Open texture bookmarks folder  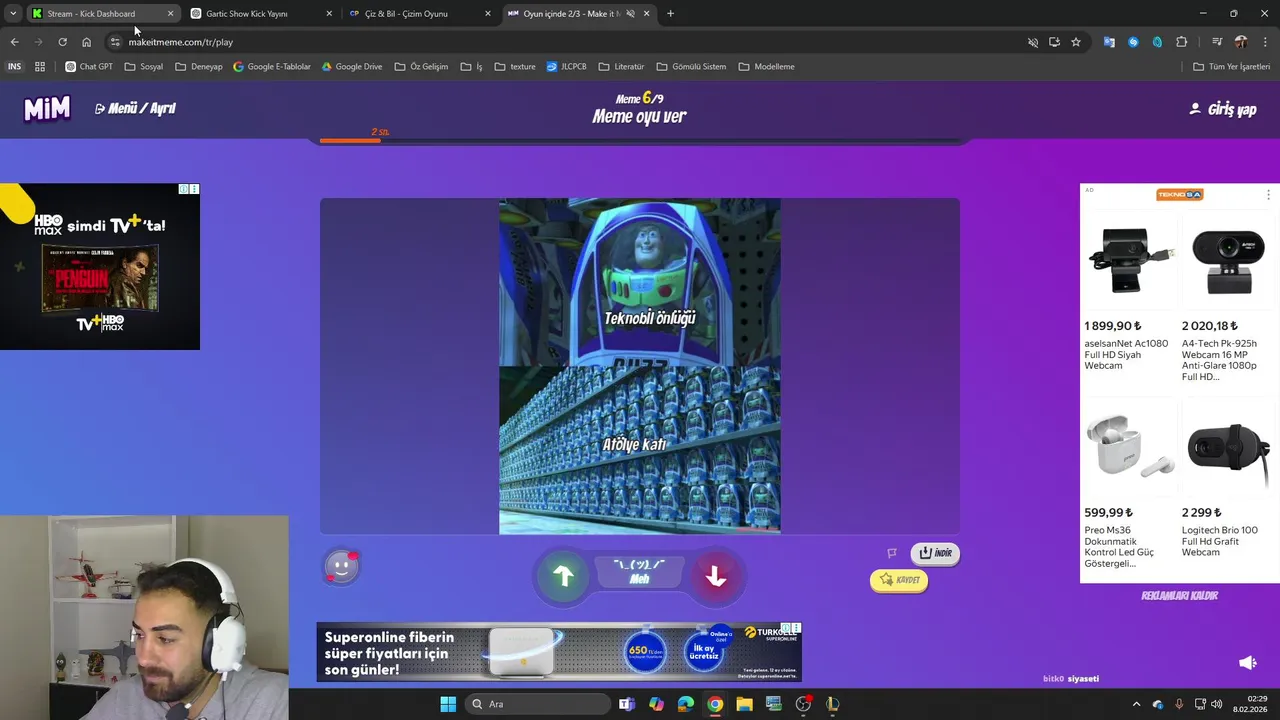pyautogui.click(x=515, y=67)
